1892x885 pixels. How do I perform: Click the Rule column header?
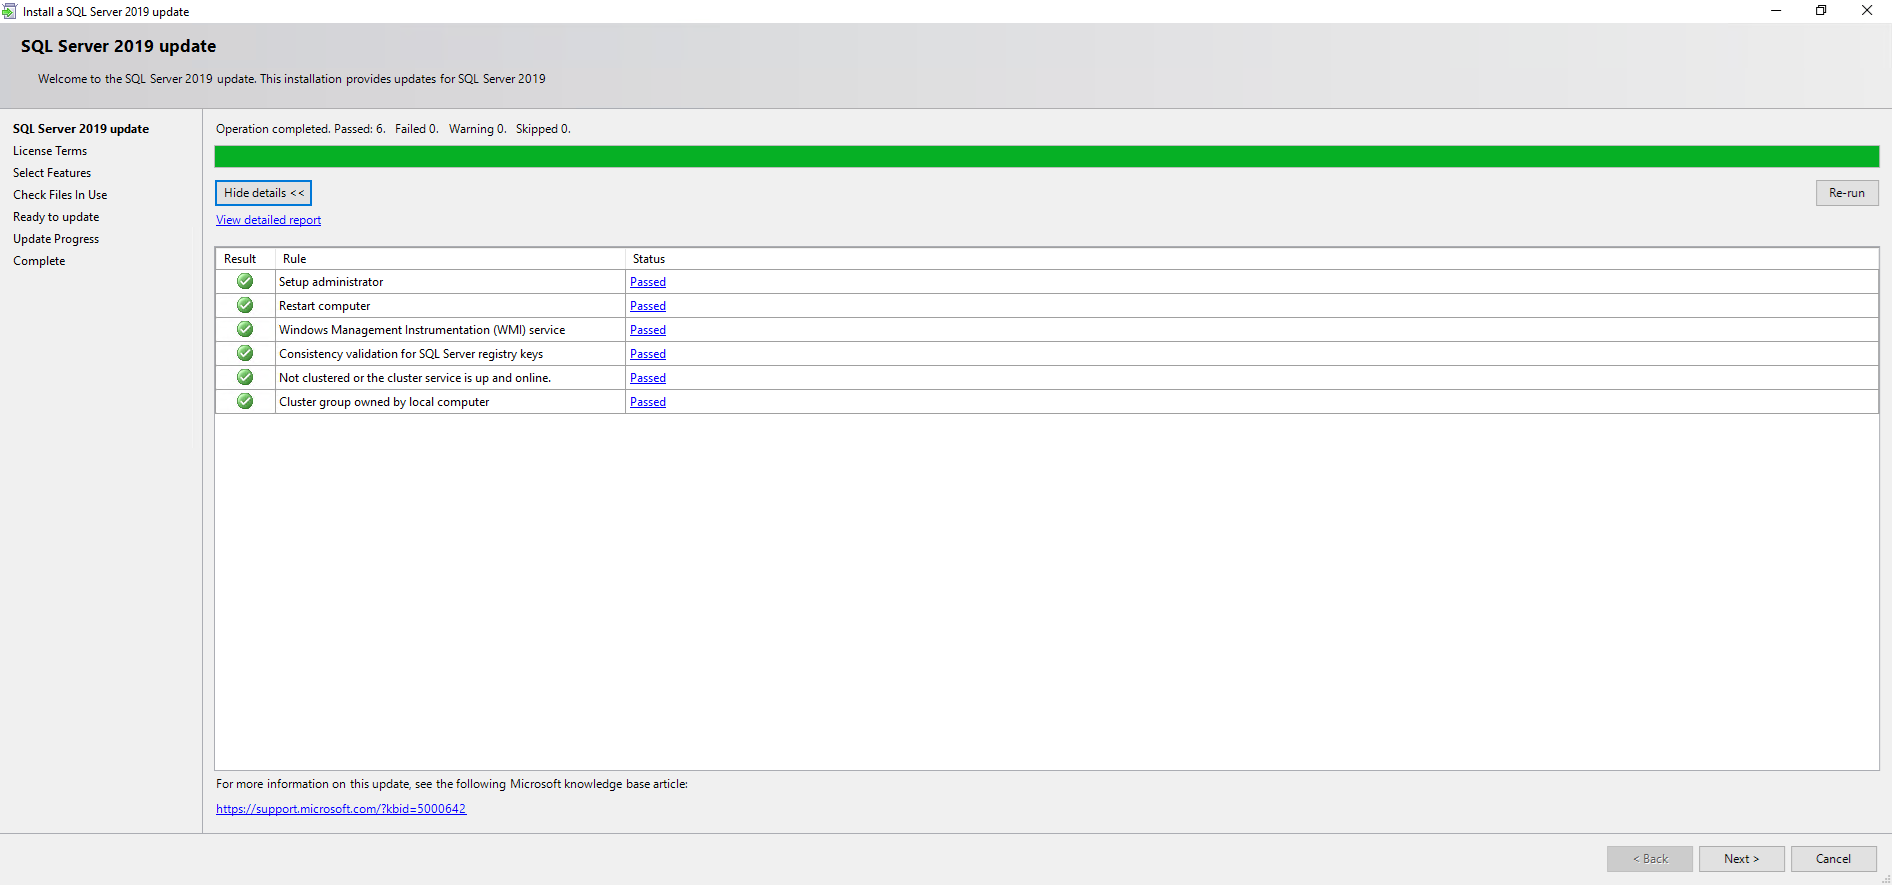(450, 259)
